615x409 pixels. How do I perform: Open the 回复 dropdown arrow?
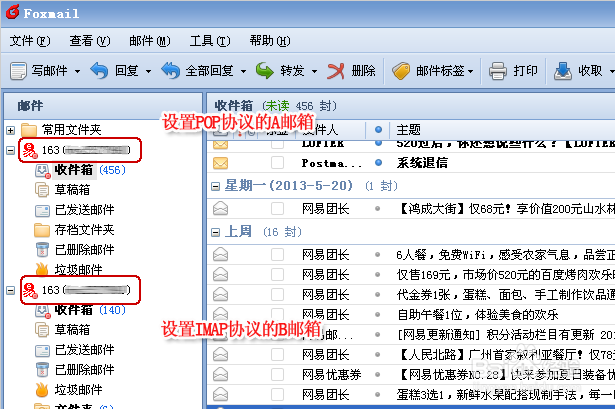148,71
